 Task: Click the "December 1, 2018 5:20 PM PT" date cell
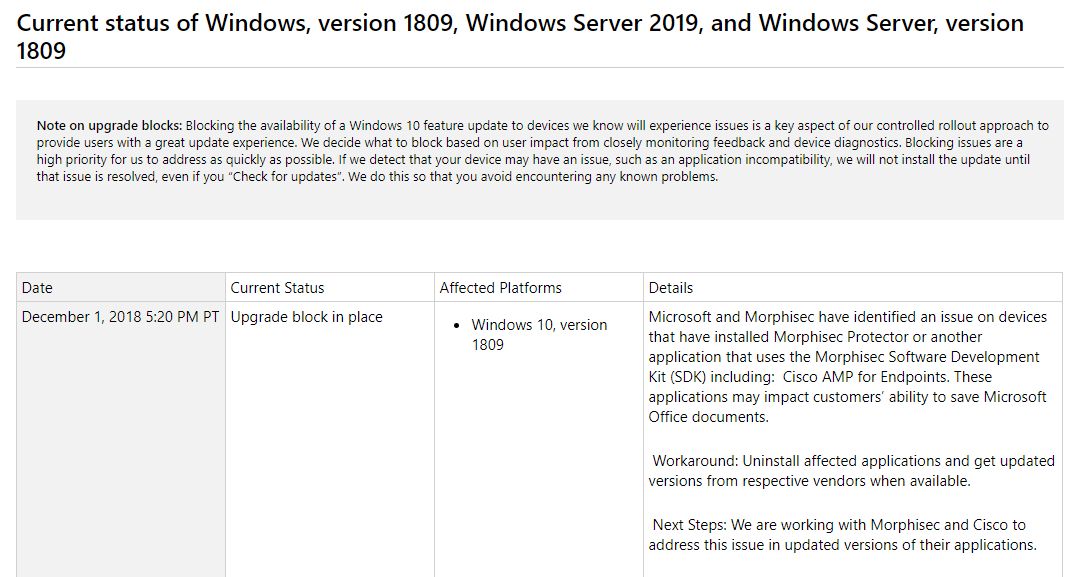120,317
